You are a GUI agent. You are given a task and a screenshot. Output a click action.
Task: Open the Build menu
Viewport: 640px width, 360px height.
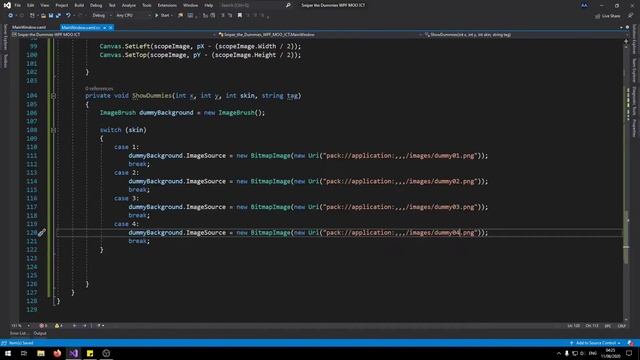(x=79, y=5)
